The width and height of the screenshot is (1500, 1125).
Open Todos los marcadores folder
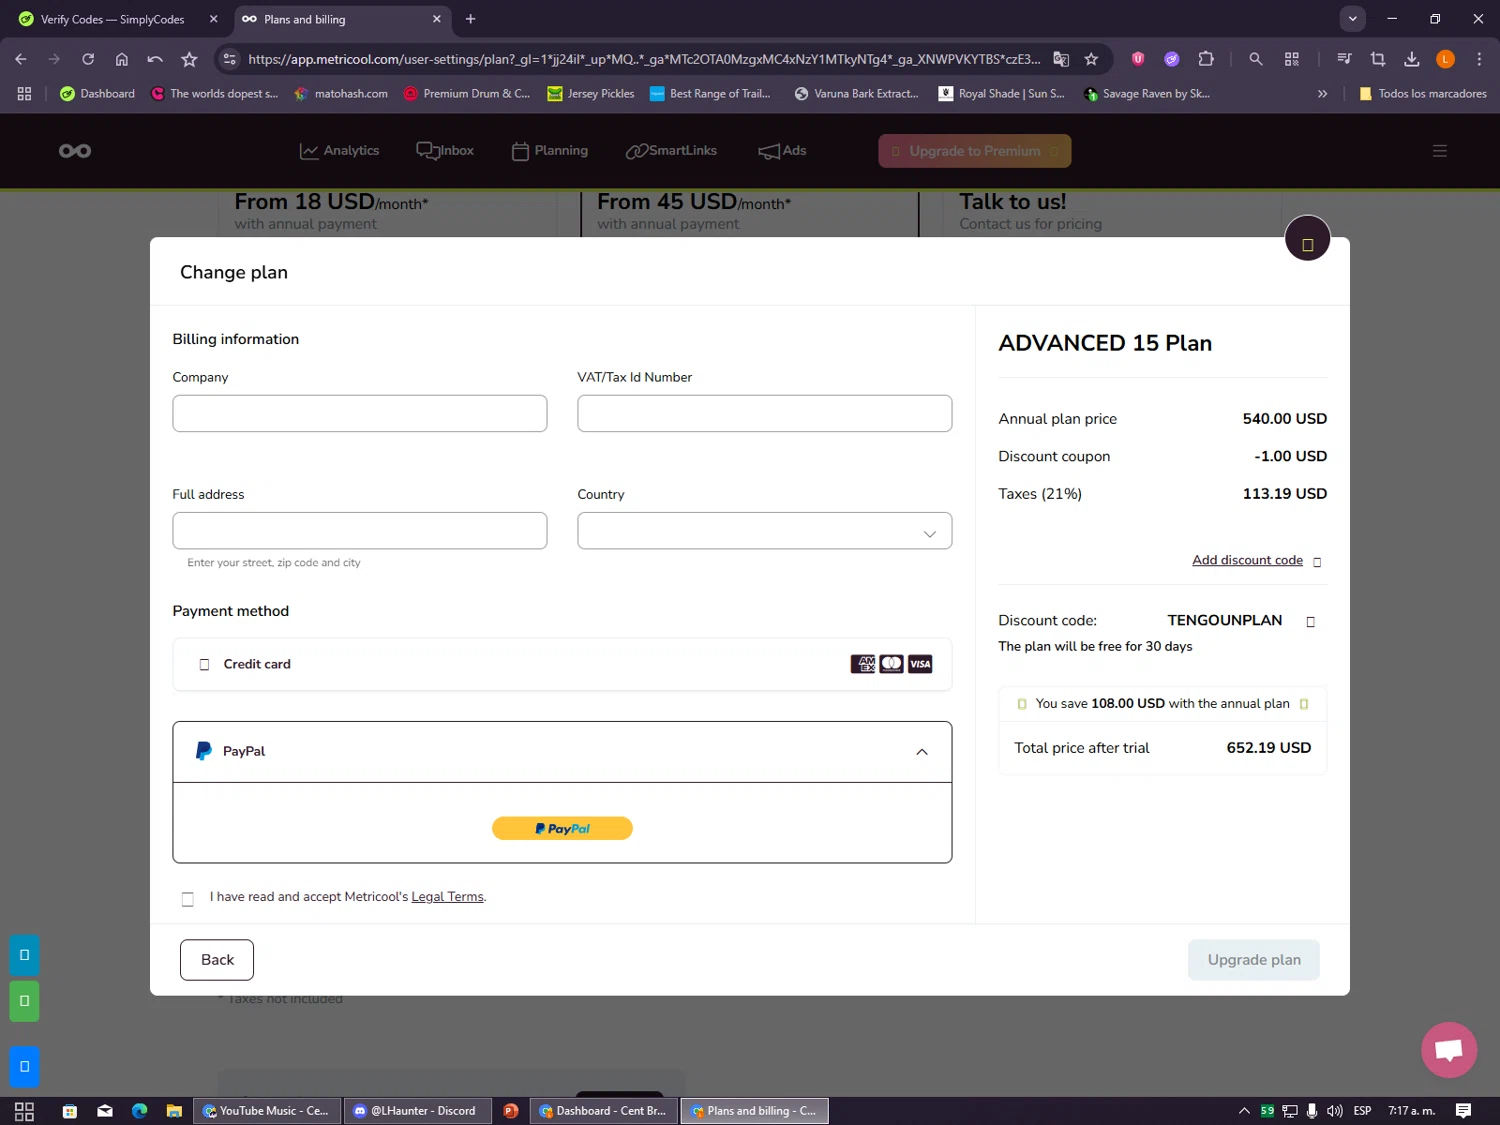1422,94
